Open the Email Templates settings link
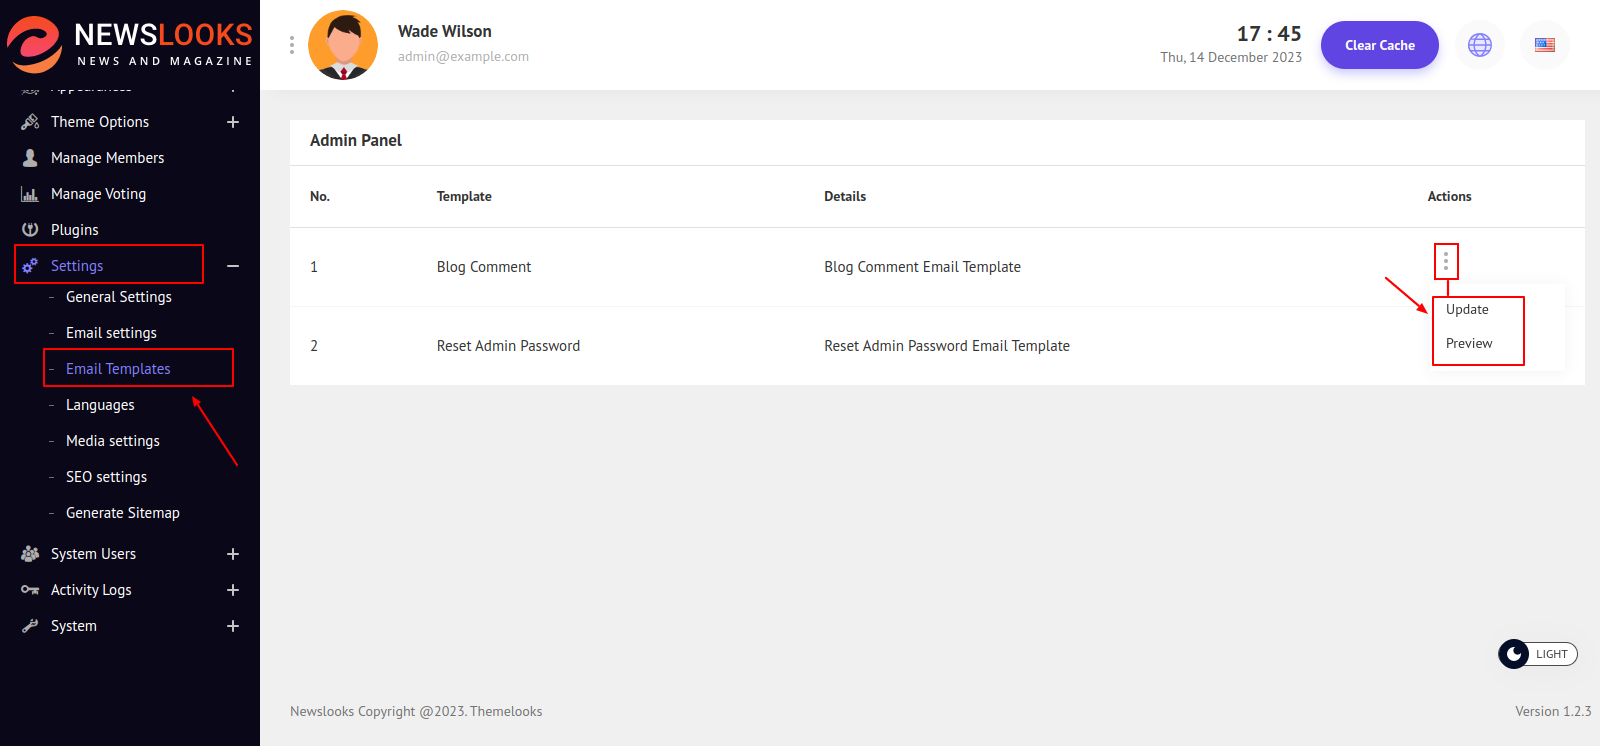Image resolution: width=1600 pixels, height=746 pixels. pos(118,369)
